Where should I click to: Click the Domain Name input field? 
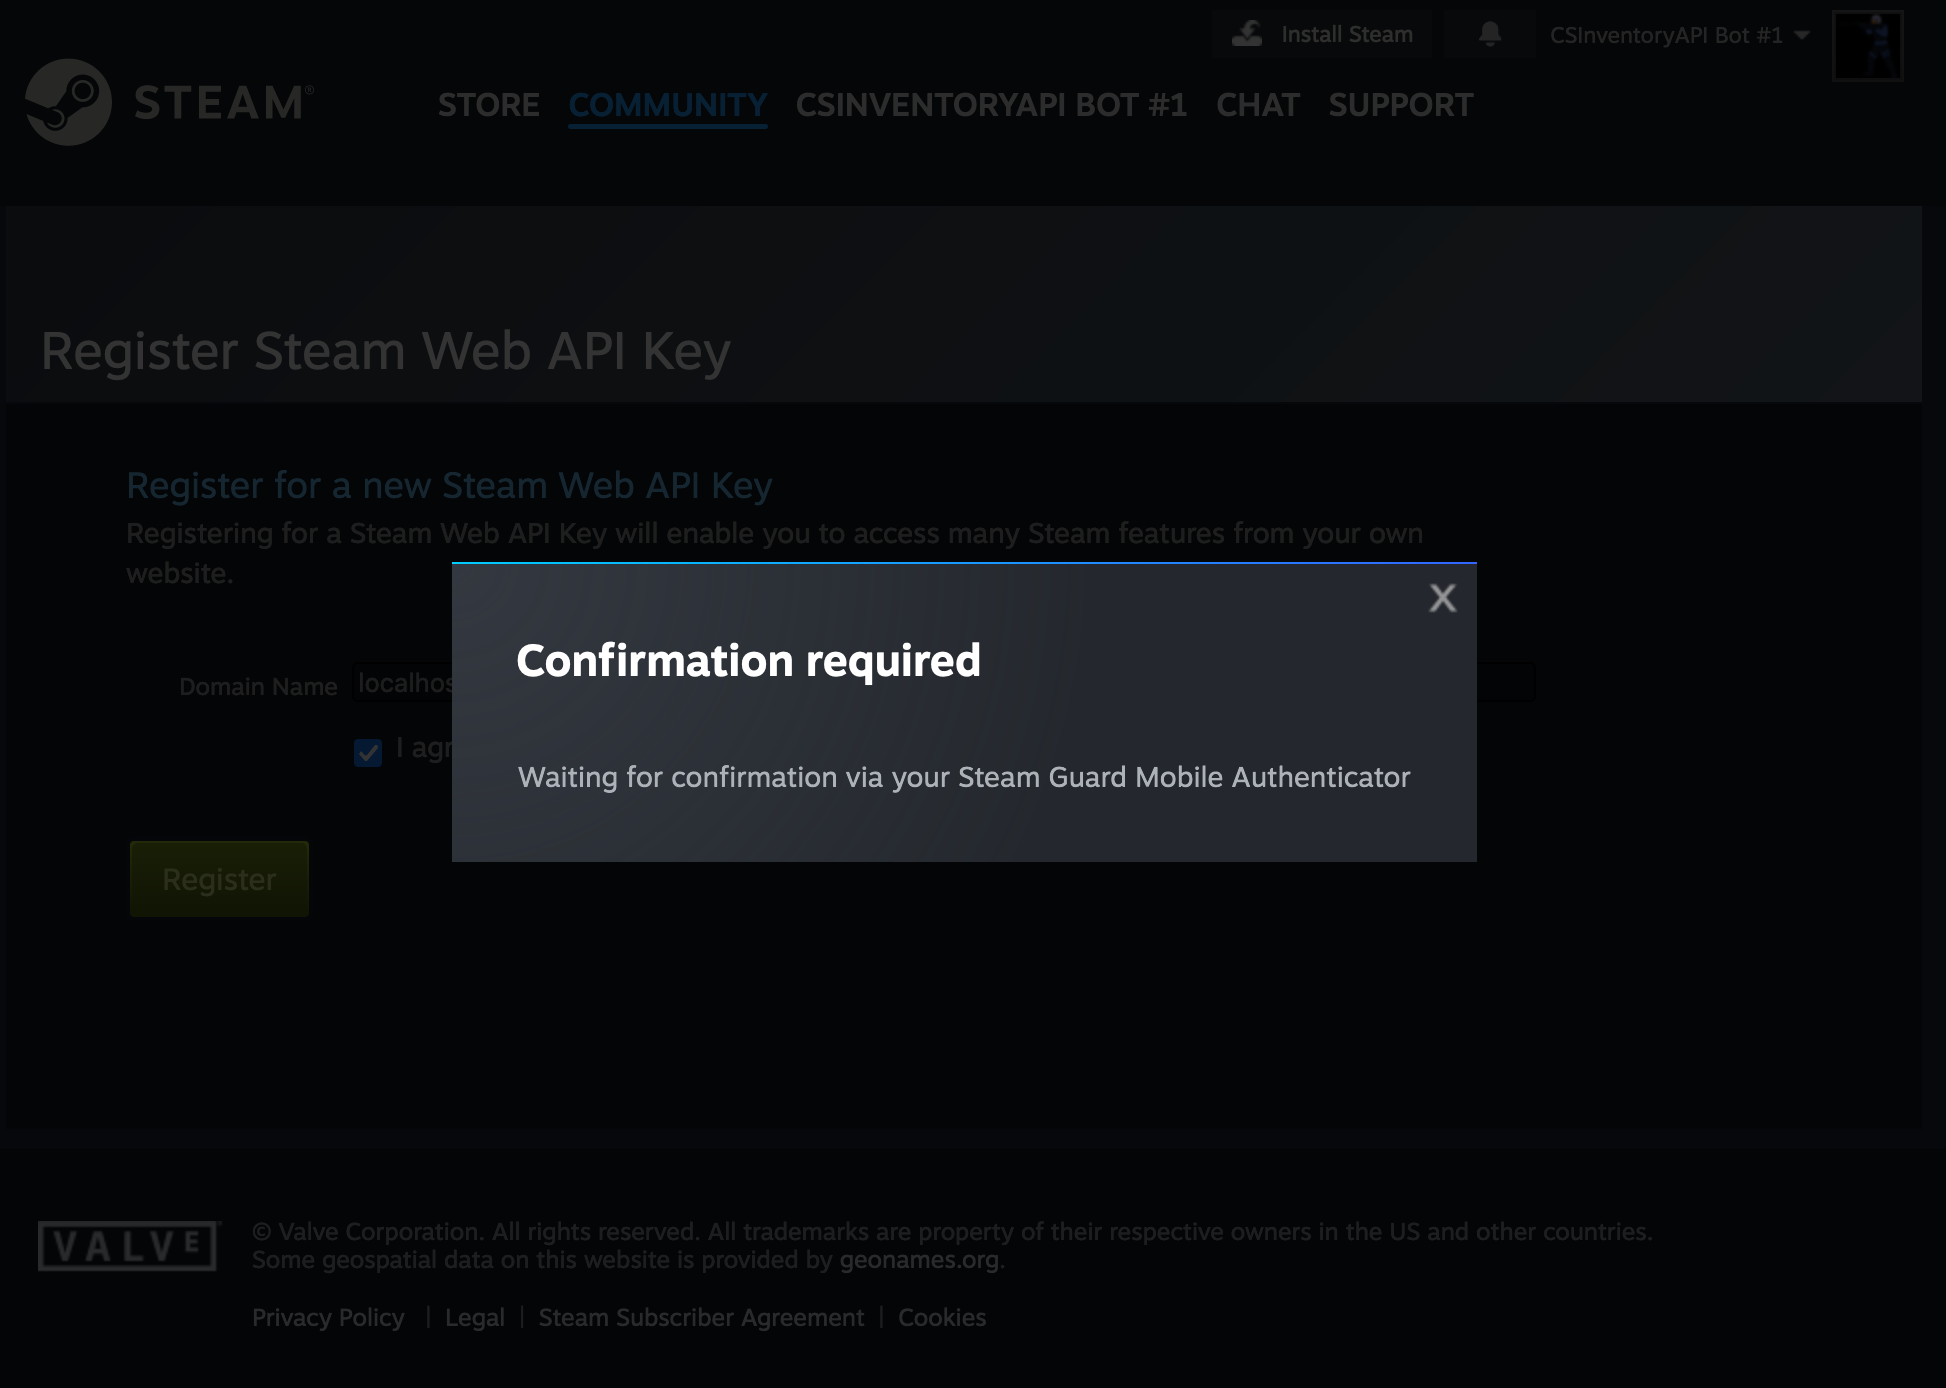click(943, 683)
